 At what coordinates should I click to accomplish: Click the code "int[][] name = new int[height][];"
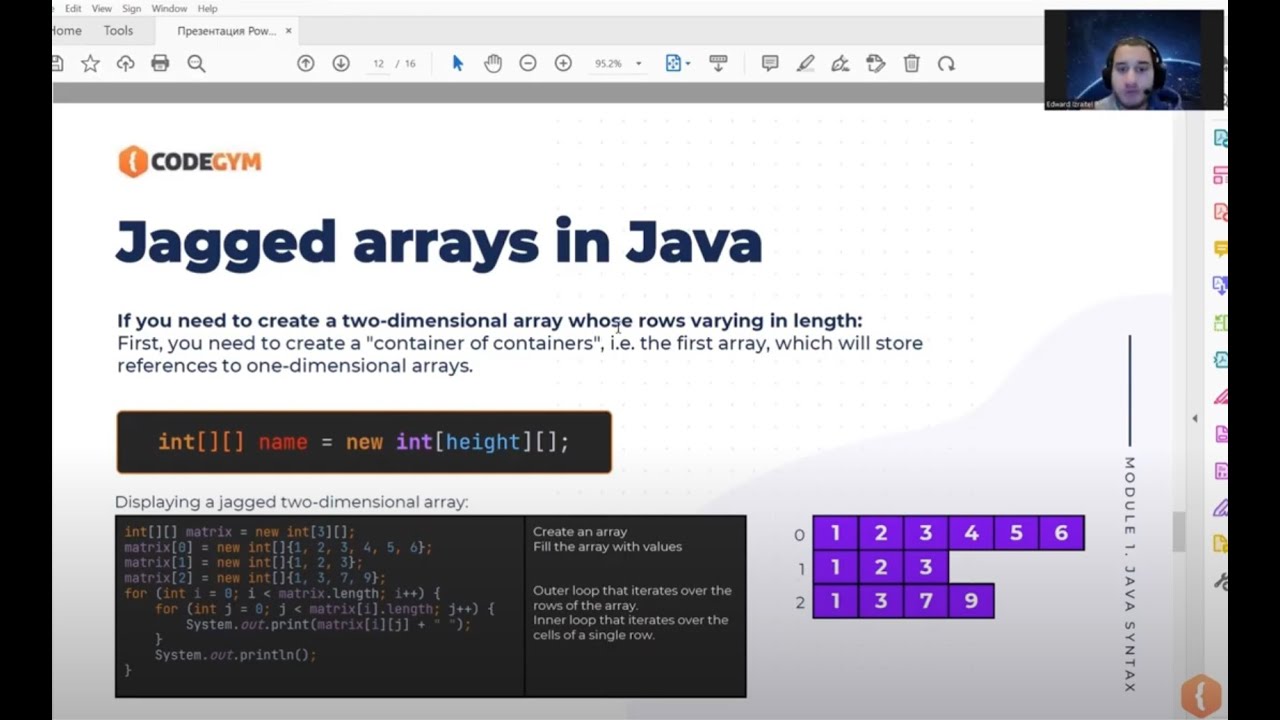[364, 442]
